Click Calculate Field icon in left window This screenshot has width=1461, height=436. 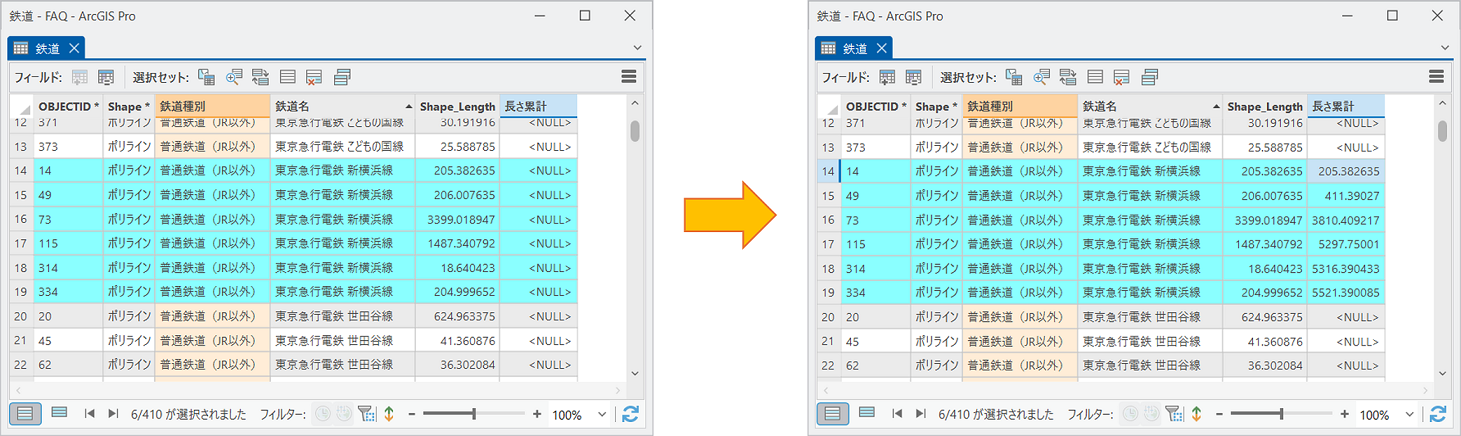click(x=106, y=77)
